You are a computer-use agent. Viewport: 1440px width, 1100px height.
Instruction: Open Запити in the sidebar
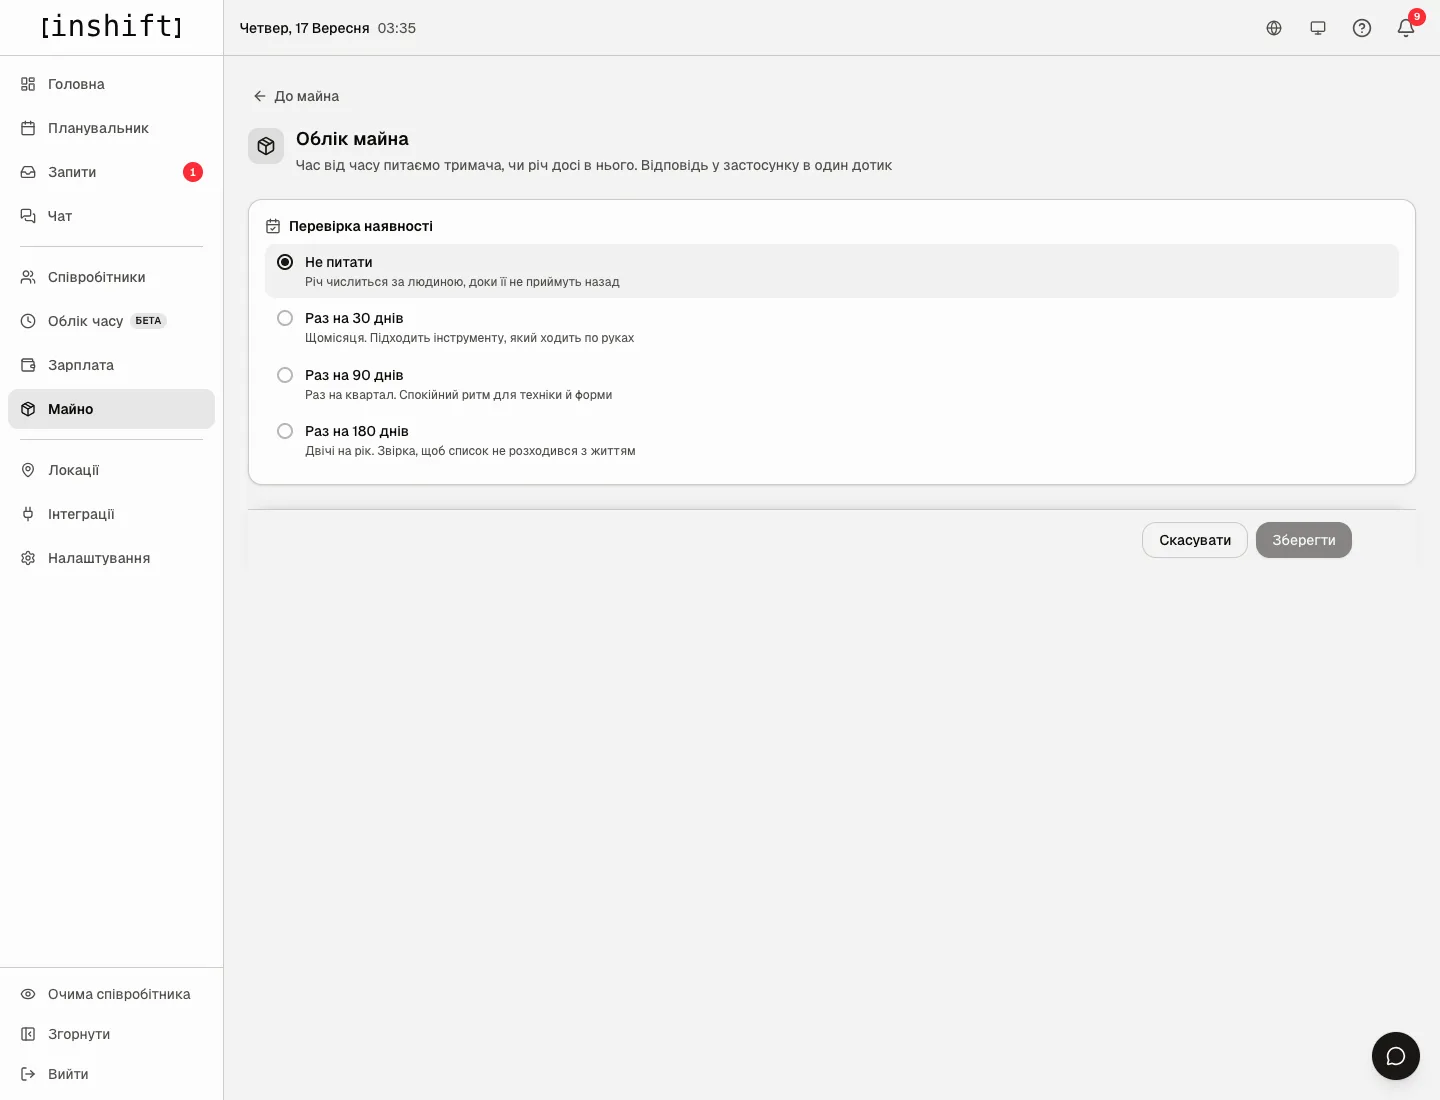click(111, 172)
